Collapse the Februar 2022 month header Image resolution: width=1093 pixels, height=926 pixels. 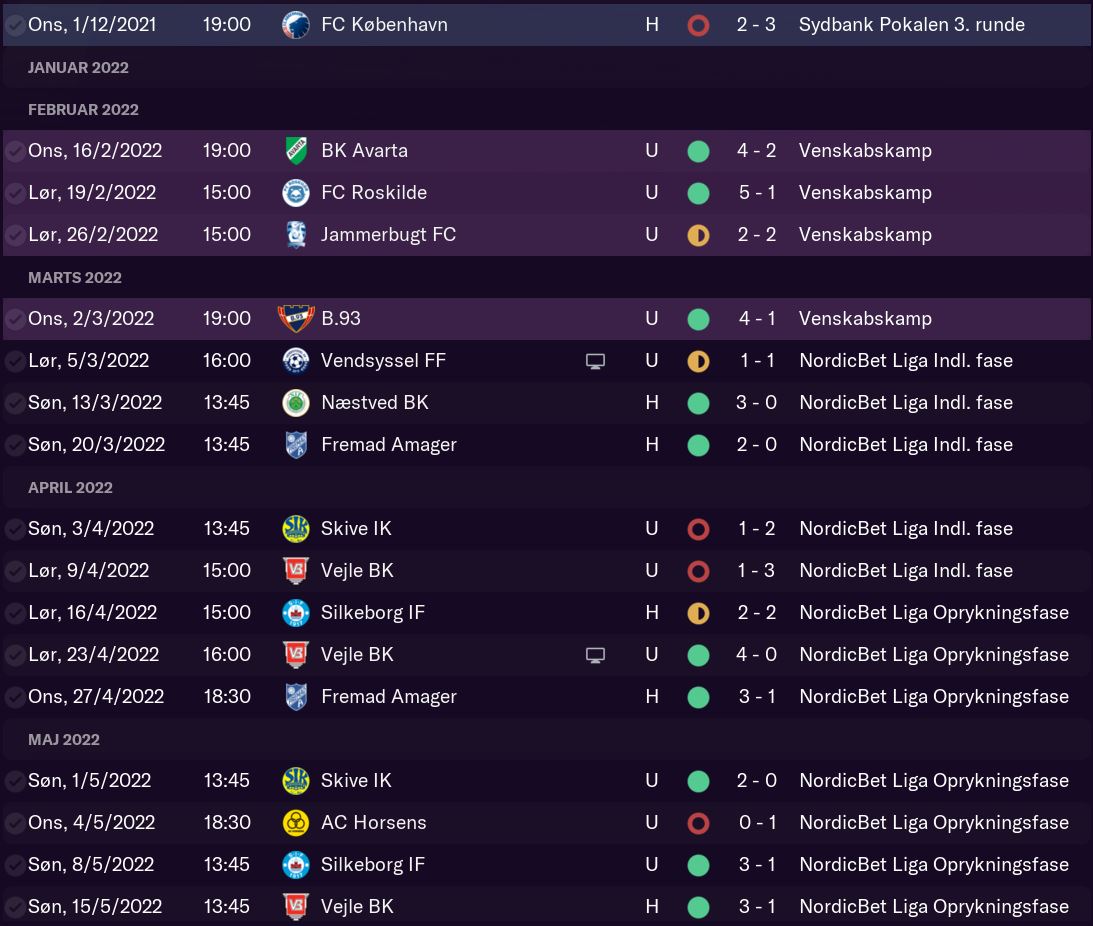[x=83, y=109]
